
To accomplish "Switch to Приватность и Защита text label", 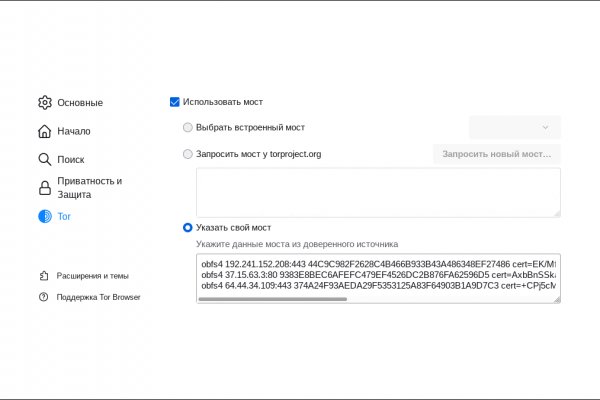I will (89, 188).
